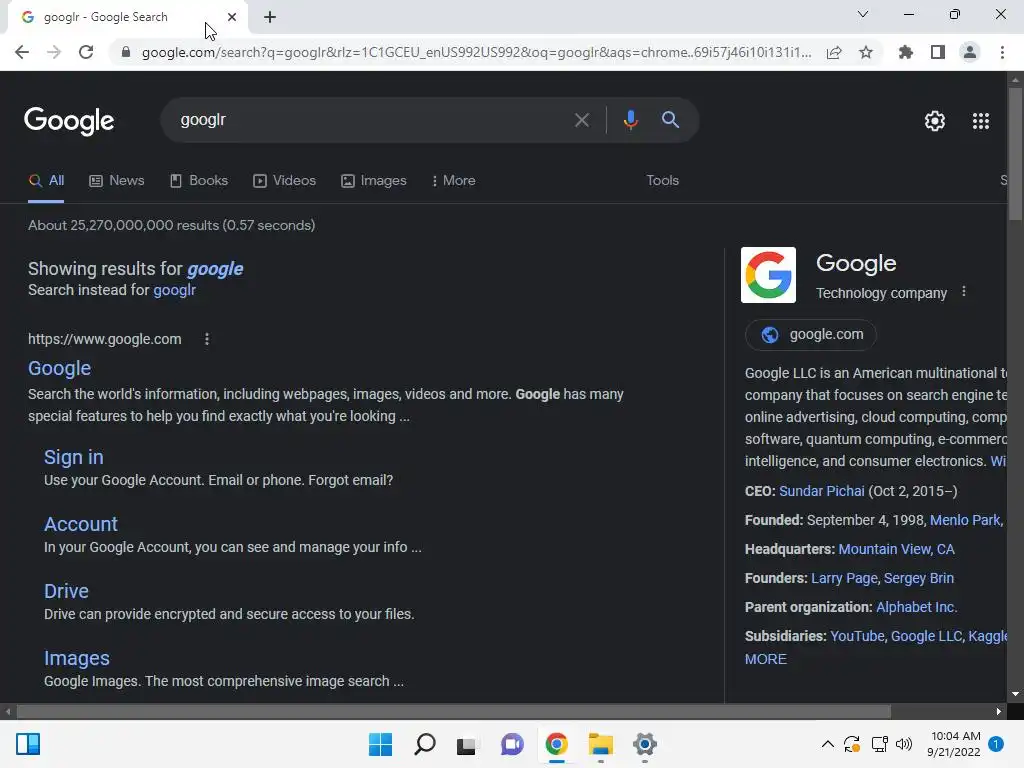This screenshot has height=768, width=1024.
Task: Open the Google result title link
Action: click(59, 368)
